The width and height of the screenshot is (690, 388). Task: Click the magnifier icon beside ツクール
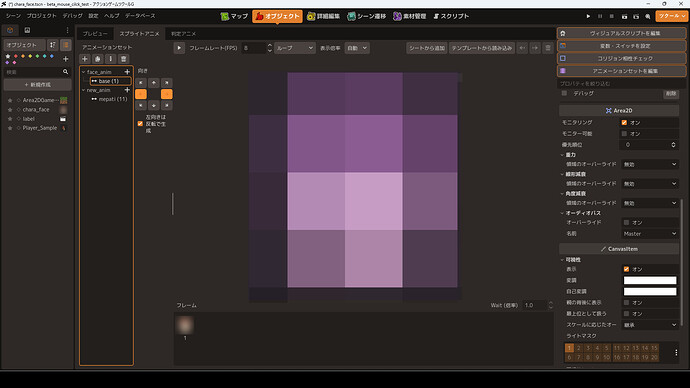(648, 16)
